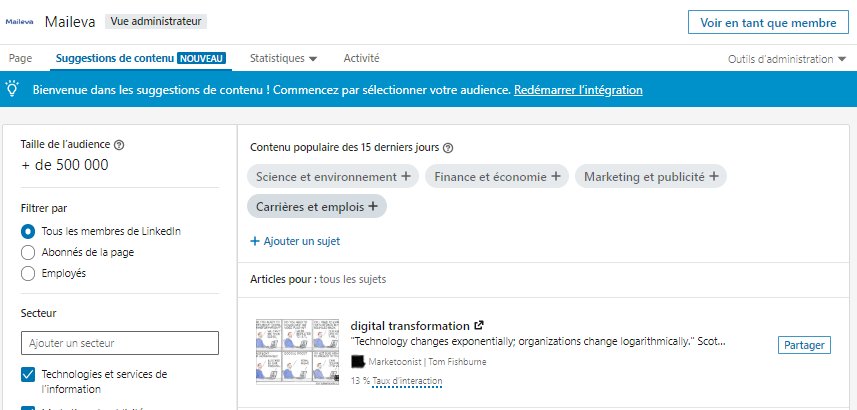Add the Marketing et publicité topic
Viewport: 857px width, 410px height.
650,177
